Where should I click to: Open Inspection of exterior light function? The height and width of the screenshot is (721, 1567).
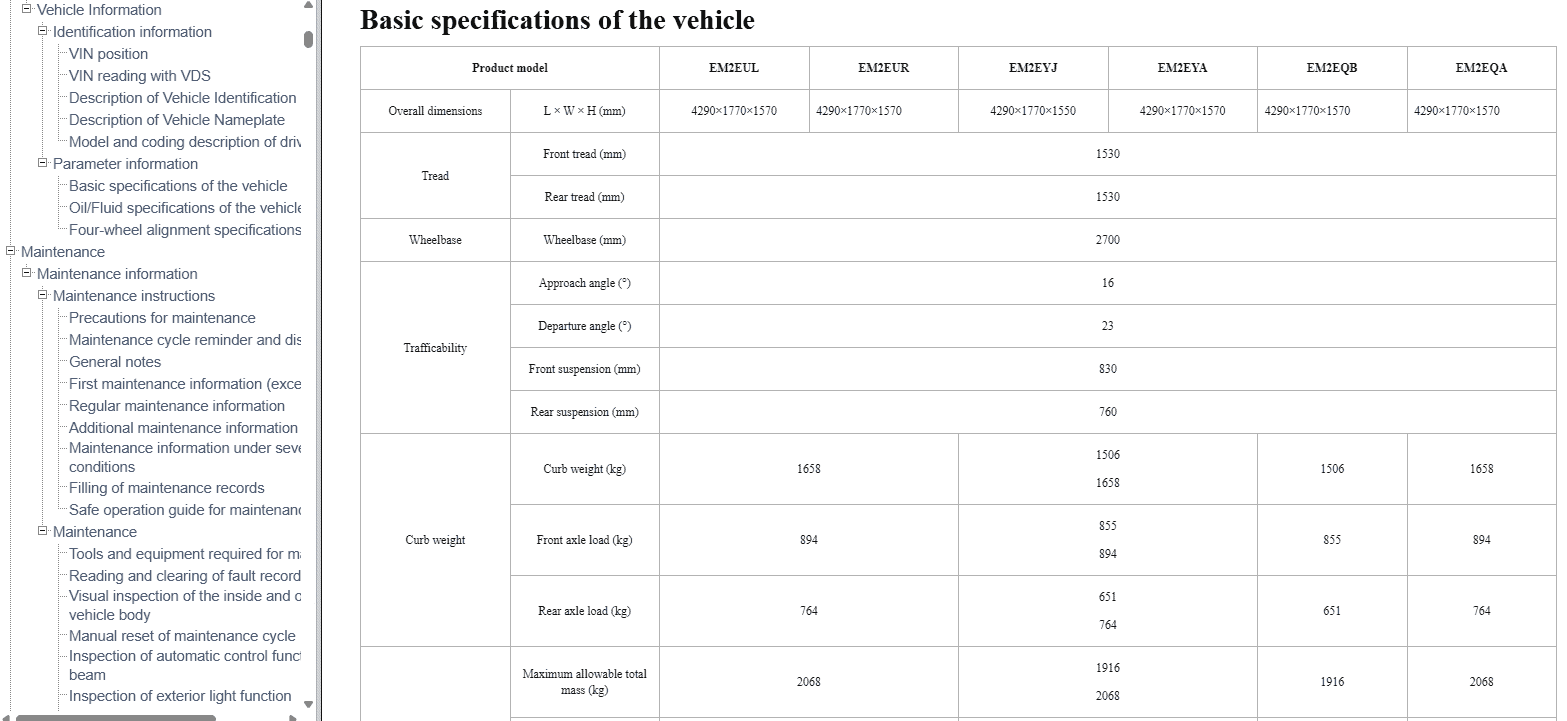tap(180, 696)
